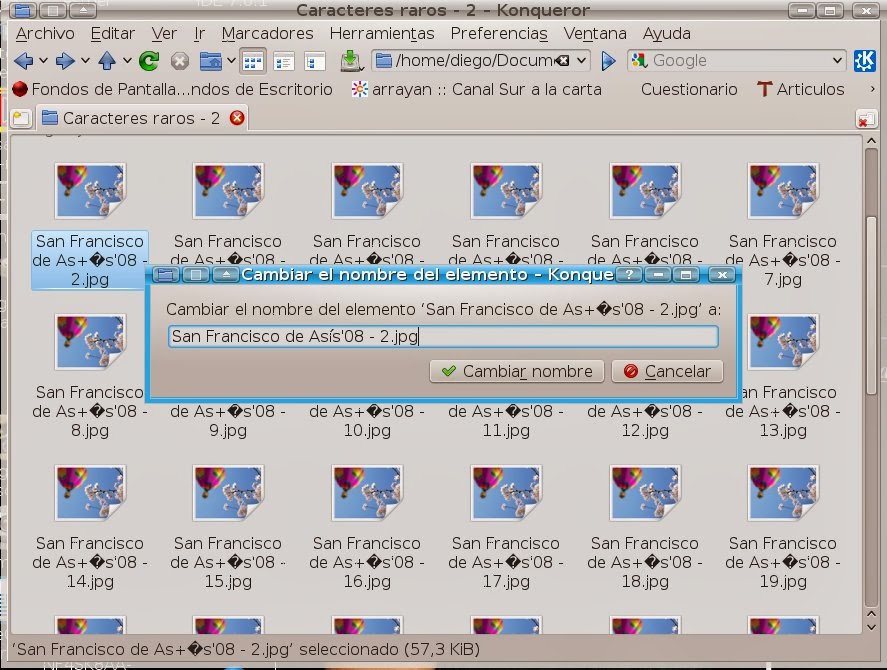Click the scroll down arrow at scrollbar bottom
887x670 pixels.
pyautogui.click(x=871, y=626)
